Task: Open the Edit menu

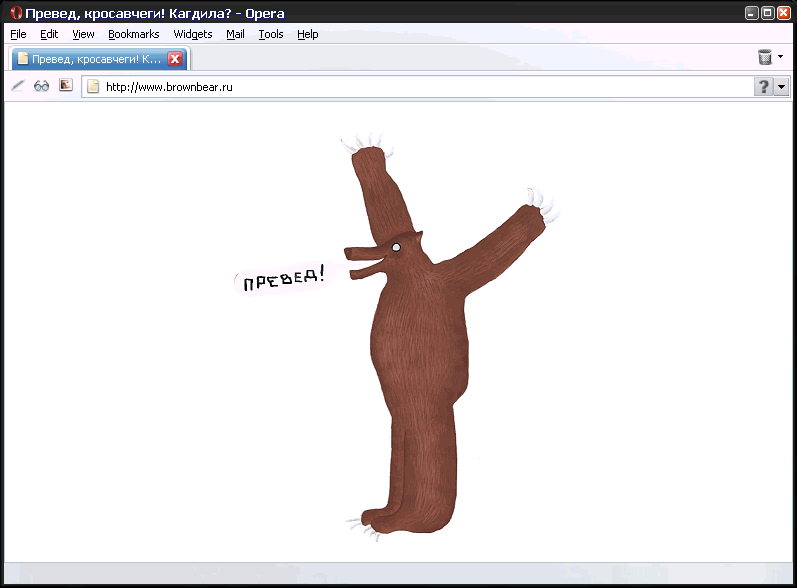Action: point(49,34)
